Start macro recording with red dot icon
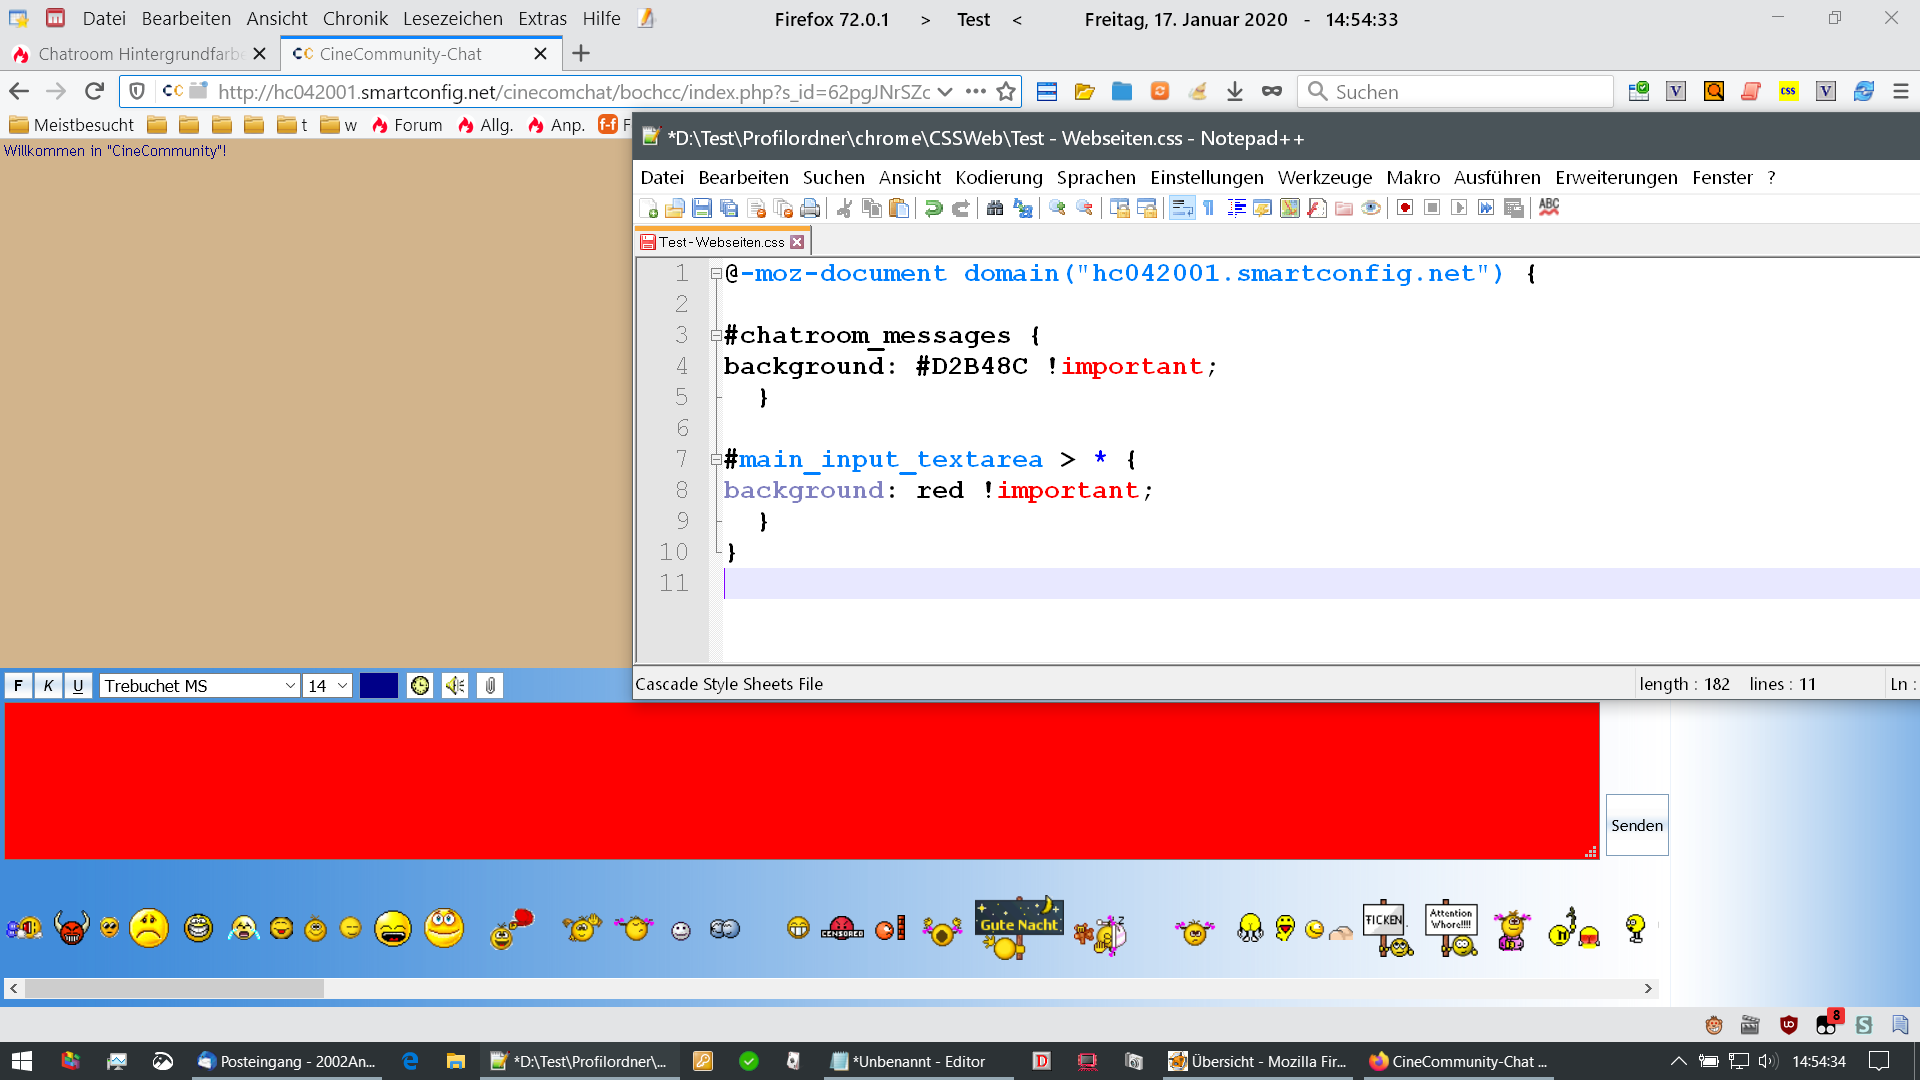 pos(1405,208)
